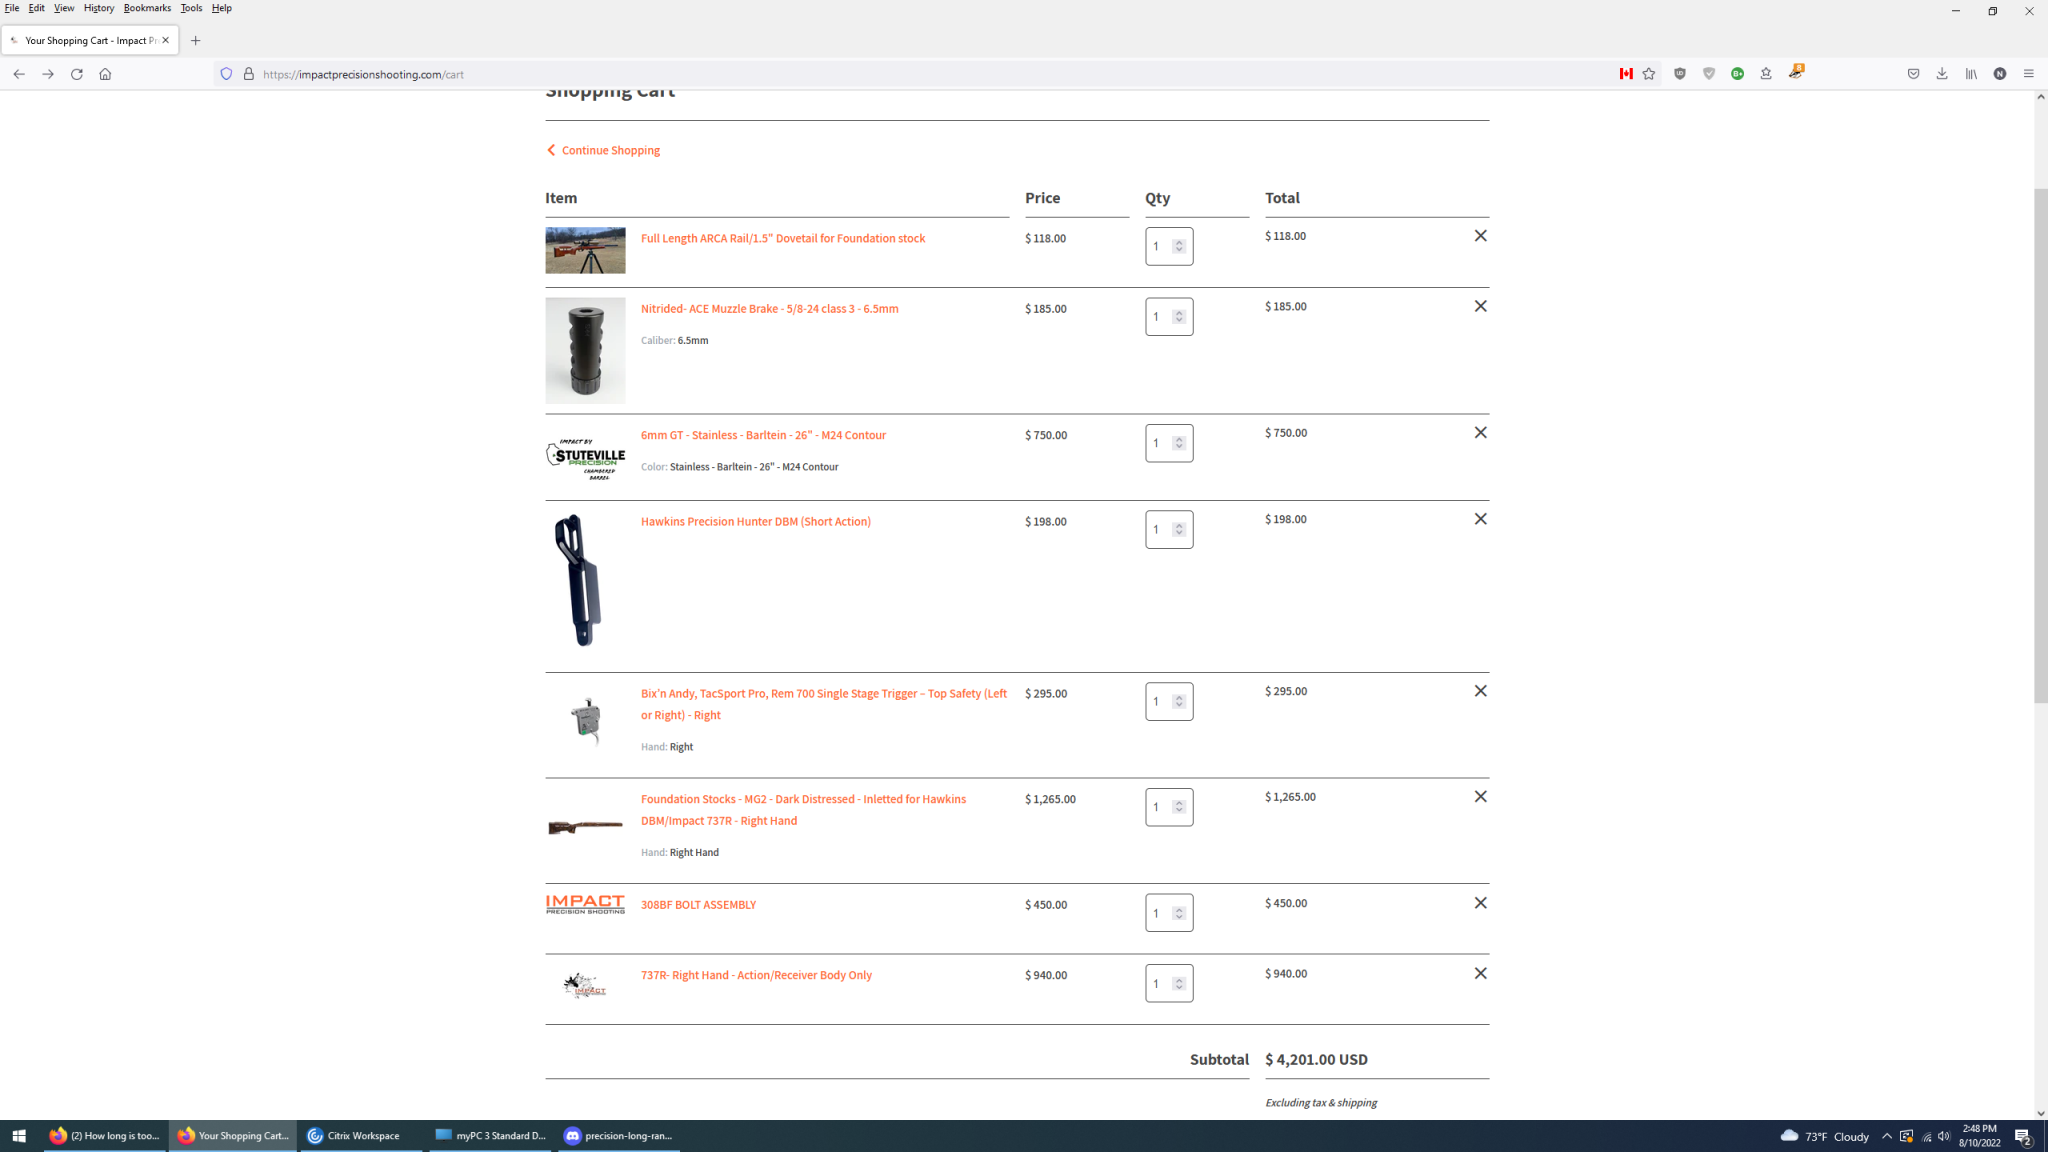Click the muzzle brake product thumbnail

tap(585, 350)
